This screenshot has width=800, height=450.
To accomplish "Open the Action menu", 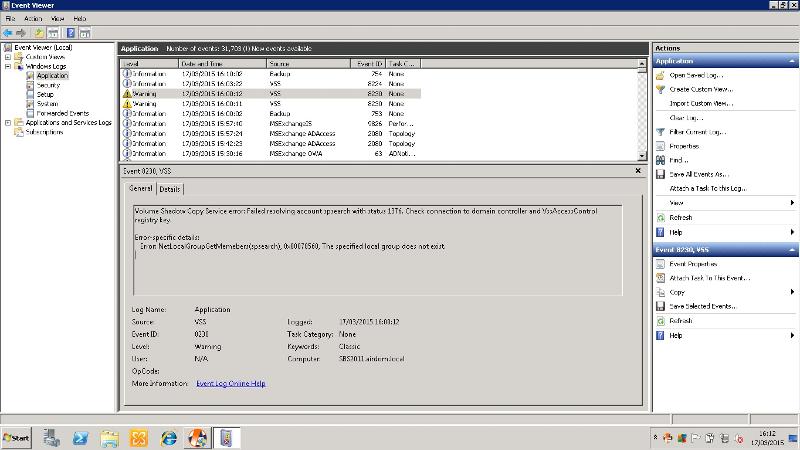I will pyautogui.click(x=33, y=18).
